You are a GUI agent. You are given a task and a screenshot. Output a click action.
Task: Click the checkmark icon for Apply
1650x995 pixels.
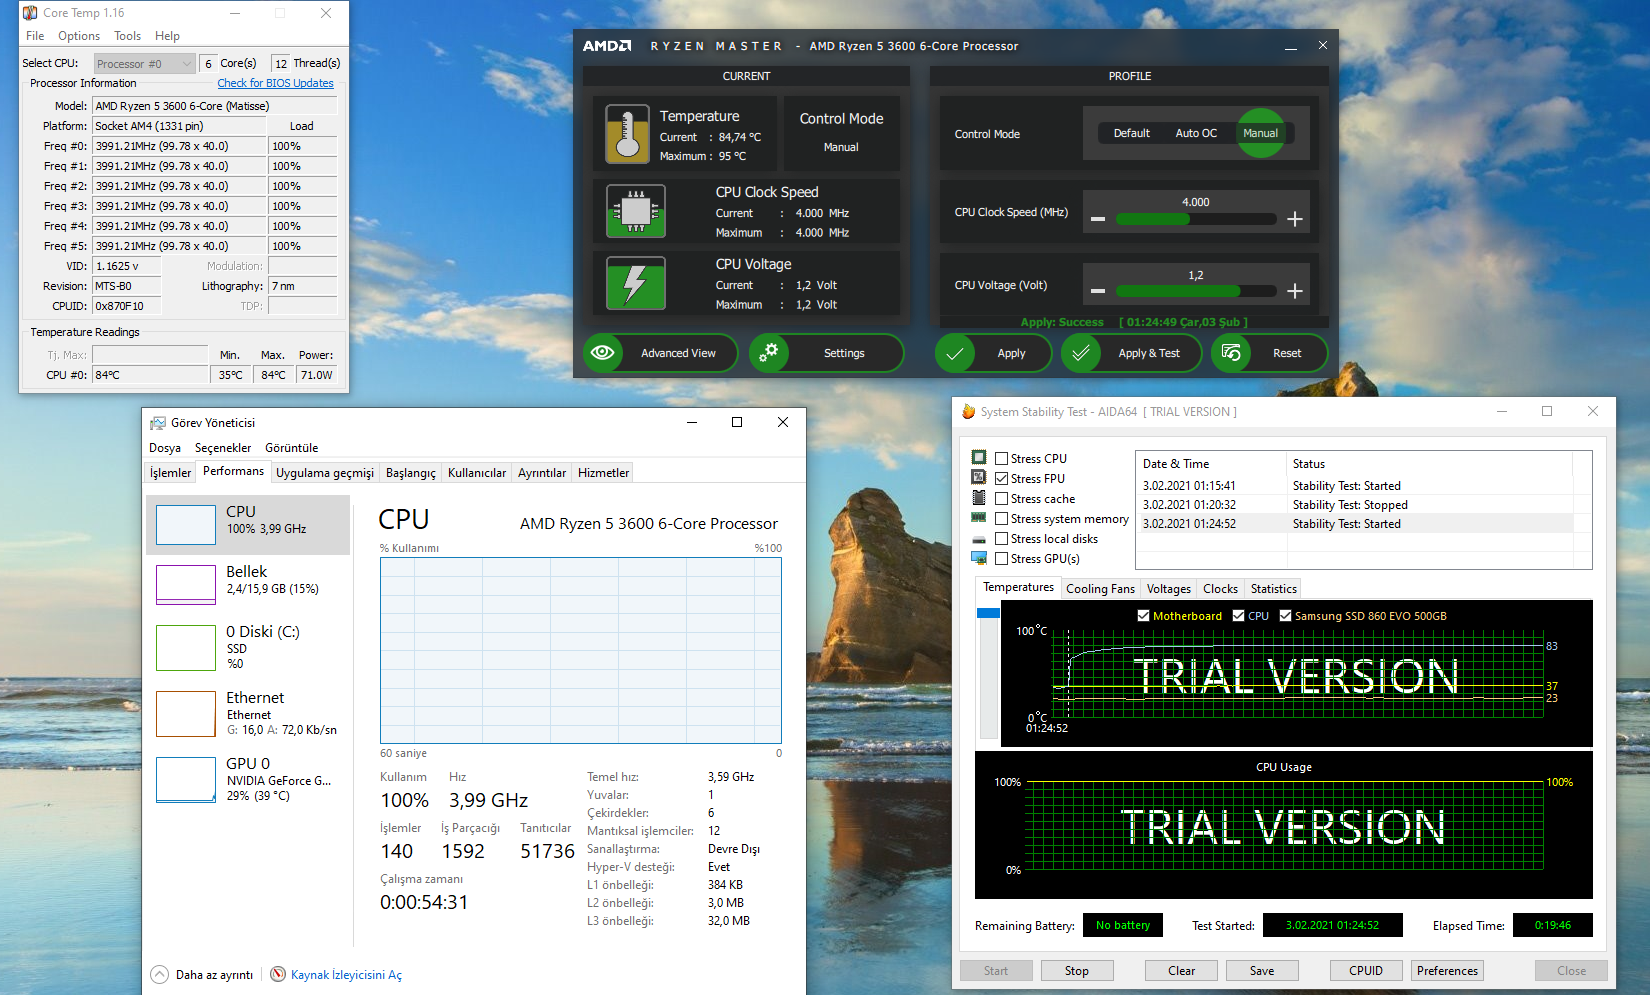point(955,353)
